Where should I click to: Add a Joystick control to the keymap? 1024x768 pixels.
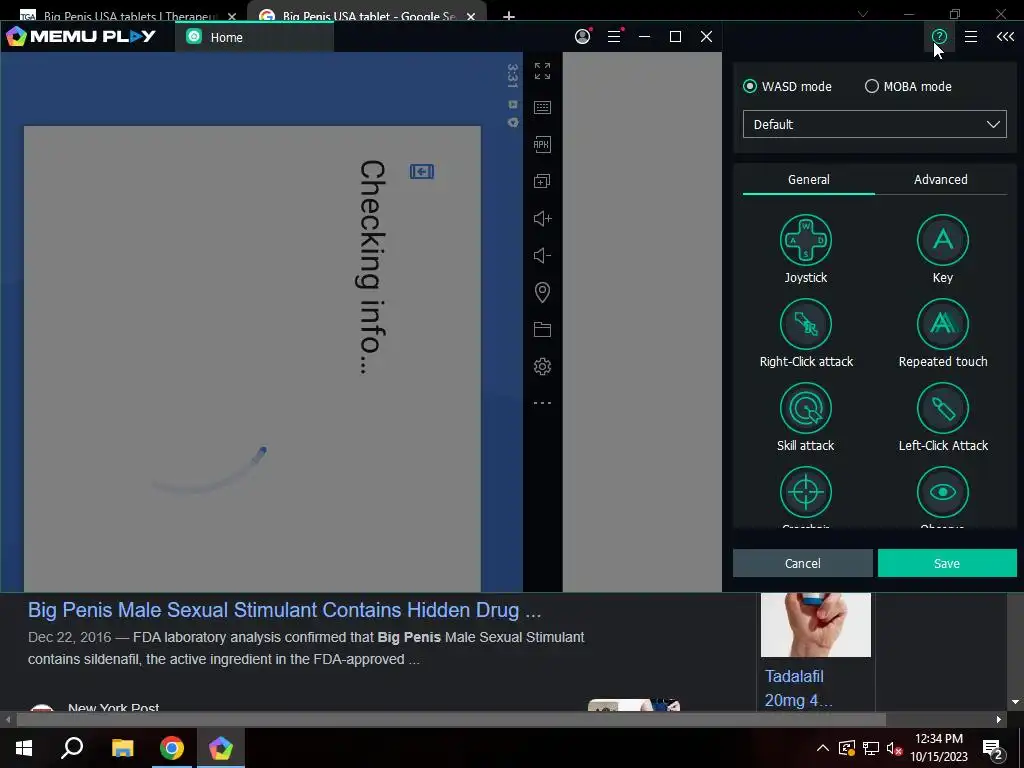coord(805,240)
